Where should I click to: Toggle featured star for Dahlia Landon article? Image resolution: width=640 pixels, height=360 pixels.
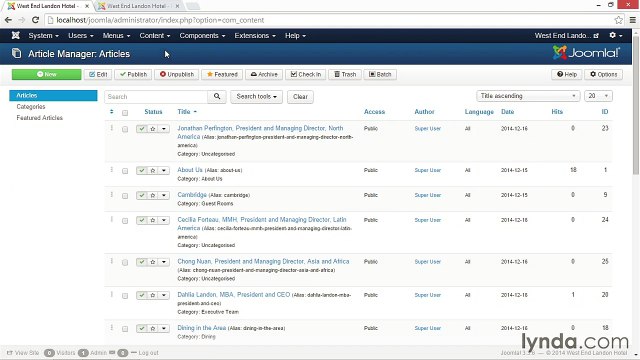point(153,295)
